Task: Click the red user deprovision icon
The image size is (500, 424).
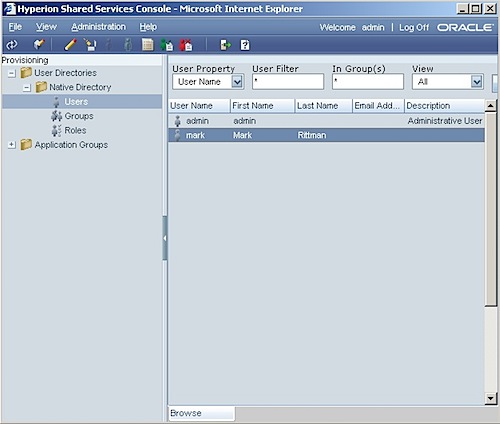Action: [186, 45]
